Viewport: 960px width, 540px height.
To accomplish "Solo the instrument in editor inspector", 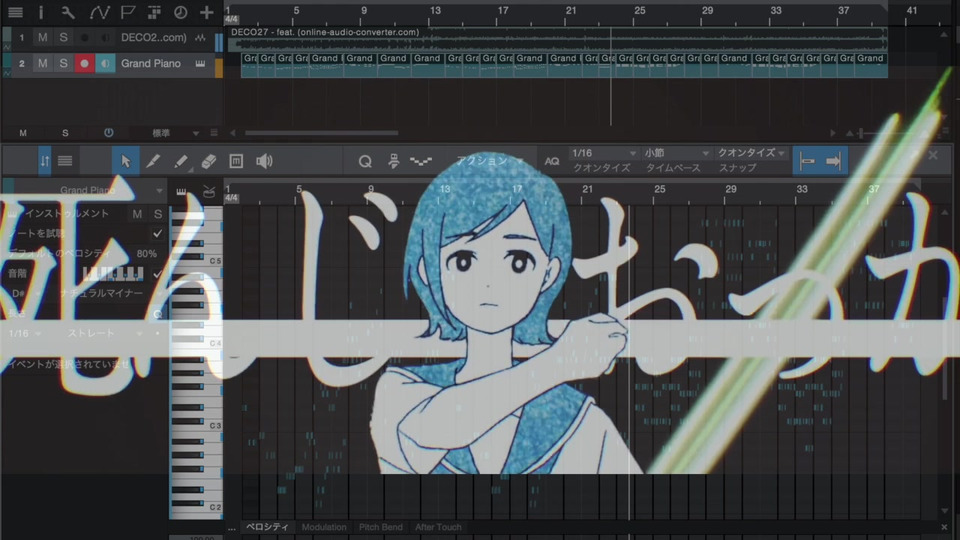I will pyautogui.click(x=158, y=214).
